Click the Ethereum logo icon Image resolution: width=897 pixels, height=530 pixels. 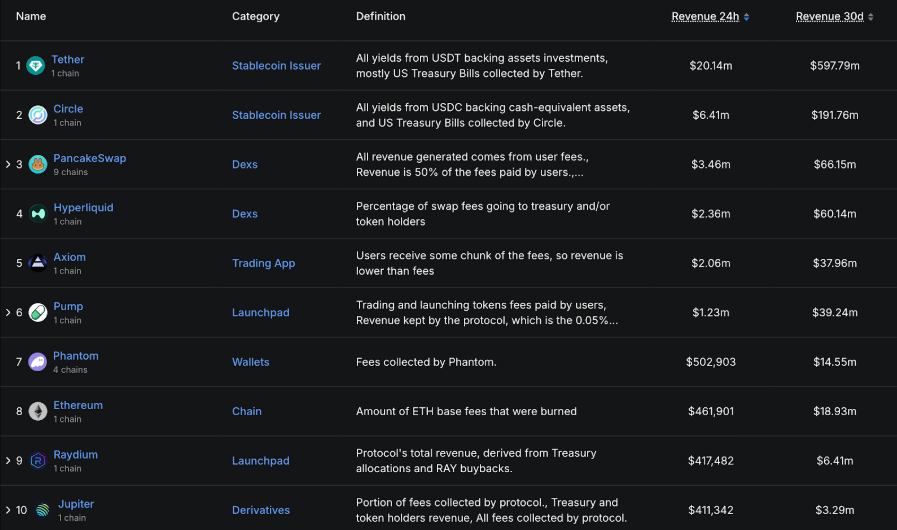point(38,411)
